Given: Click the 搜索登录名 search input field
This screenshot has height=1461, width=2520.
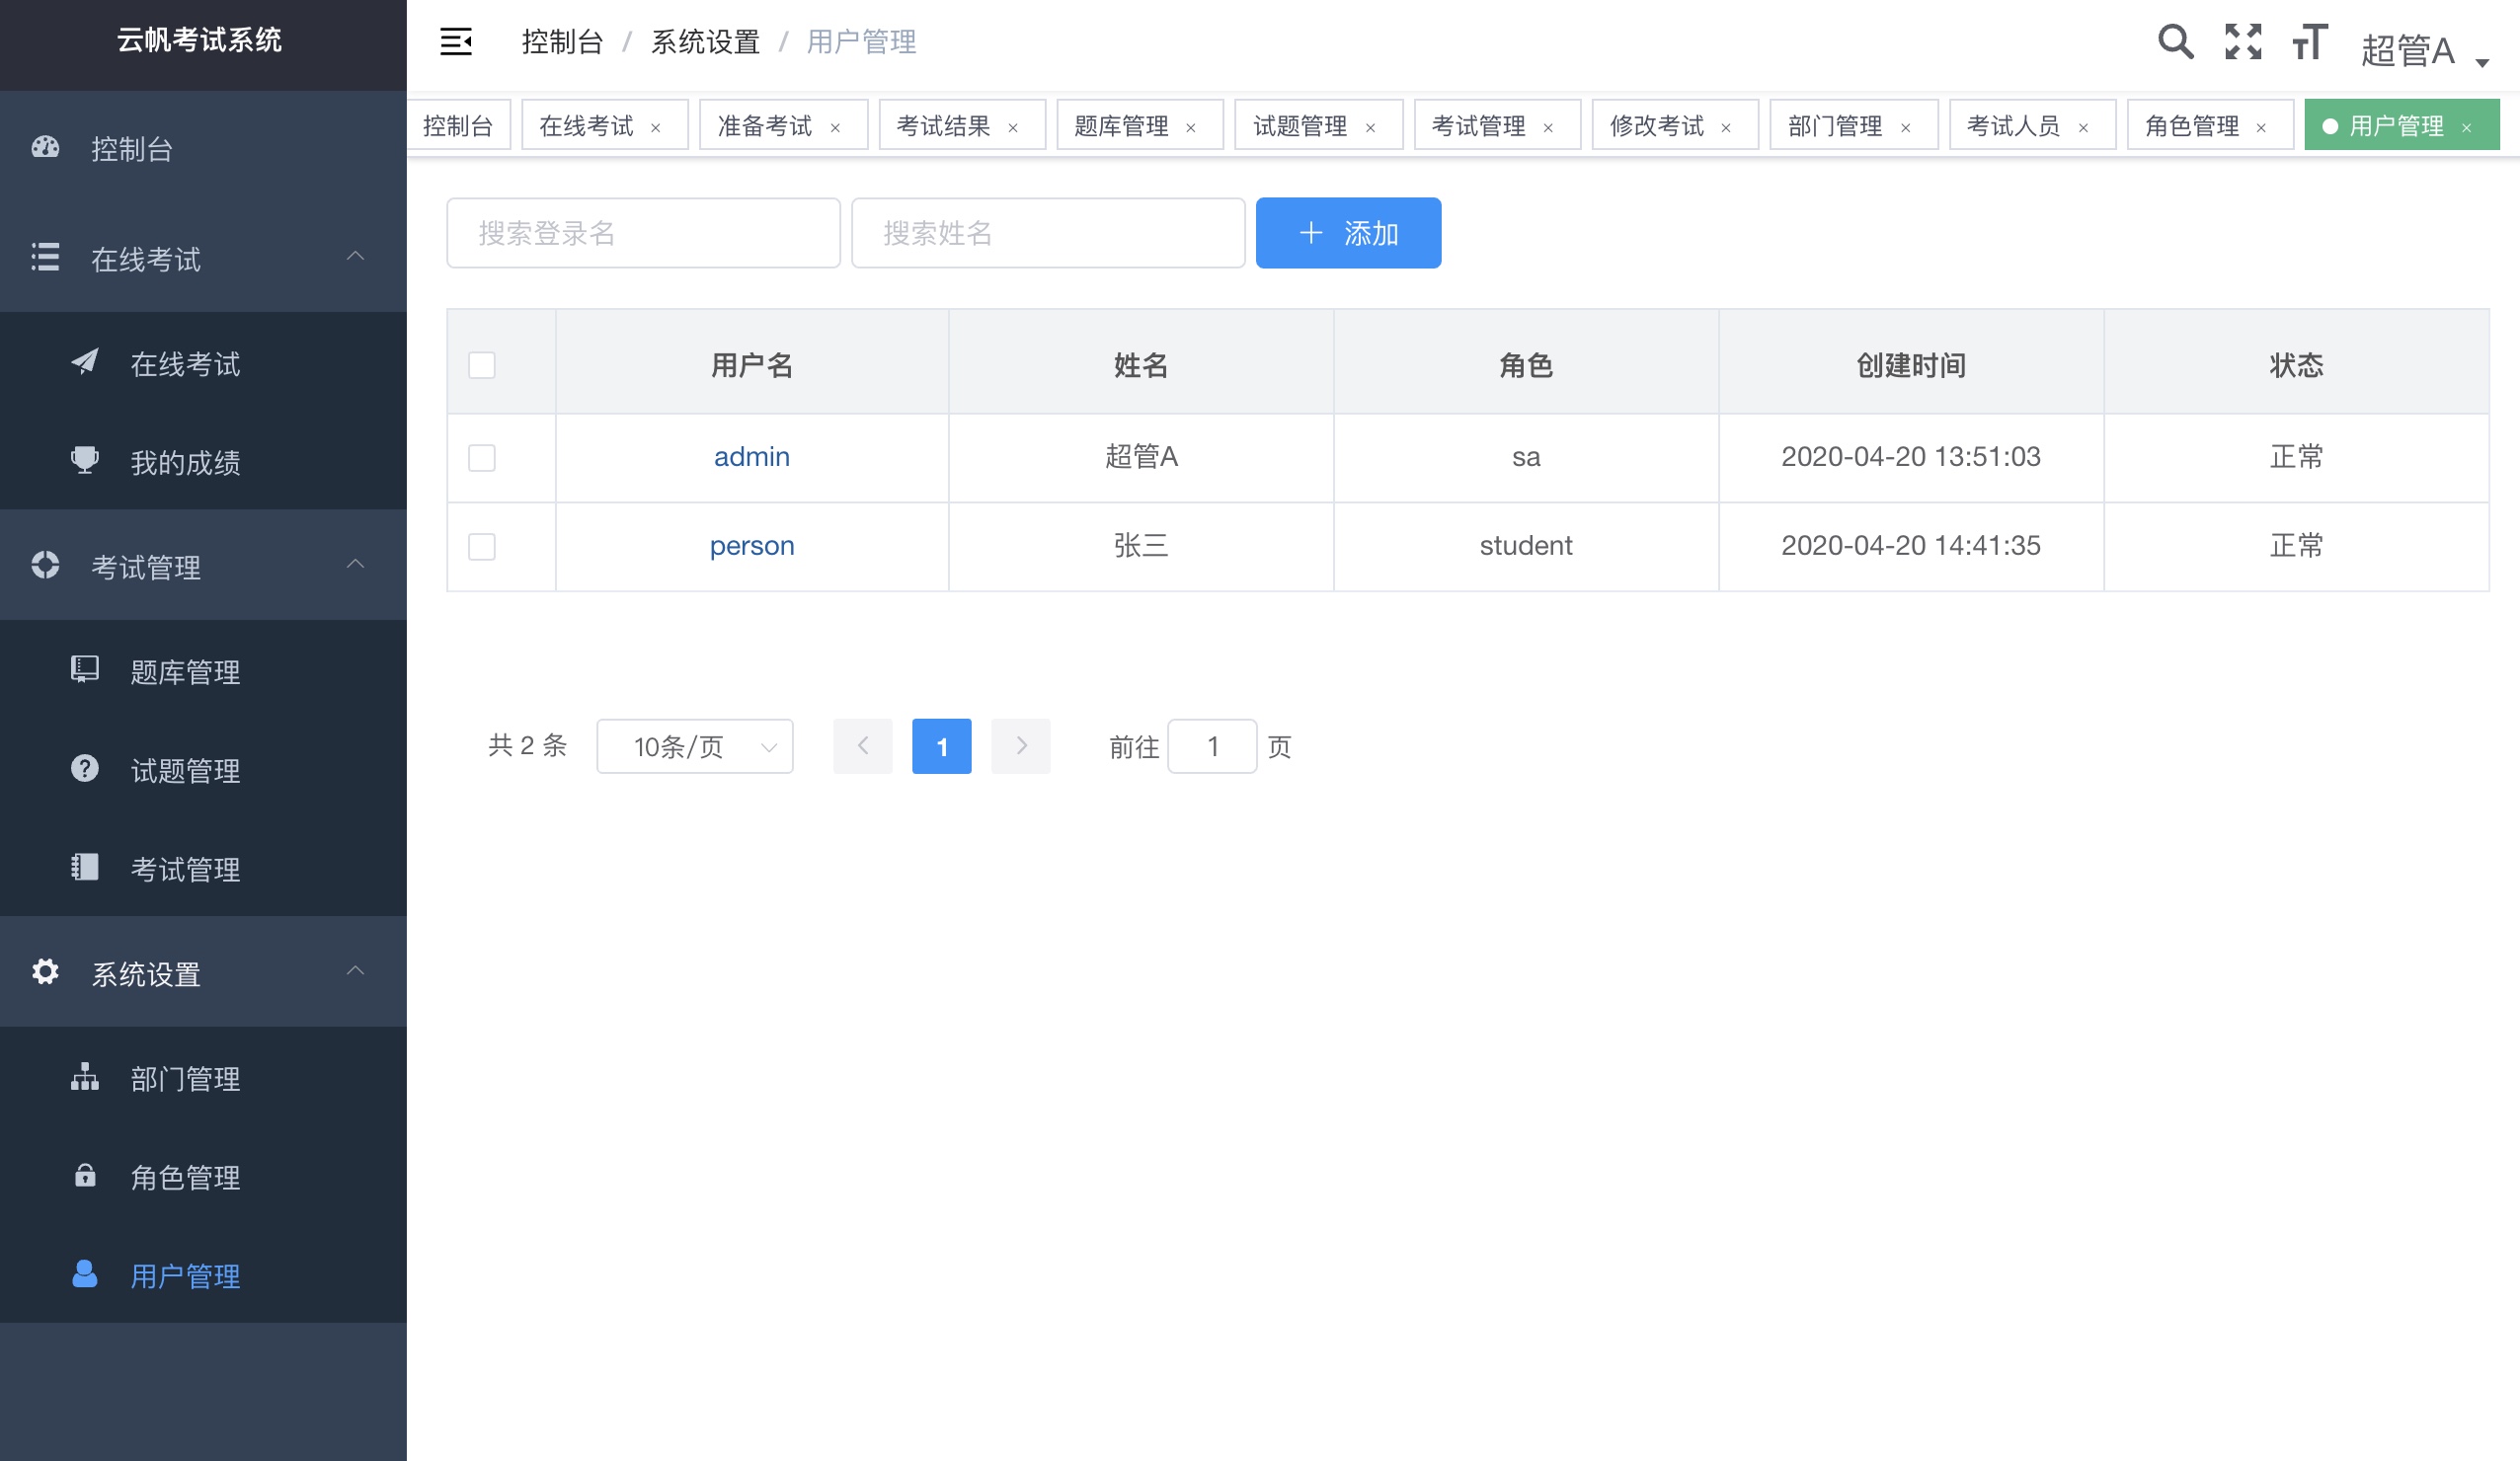Looking at the screenshot, I should (x=643, y=233).
